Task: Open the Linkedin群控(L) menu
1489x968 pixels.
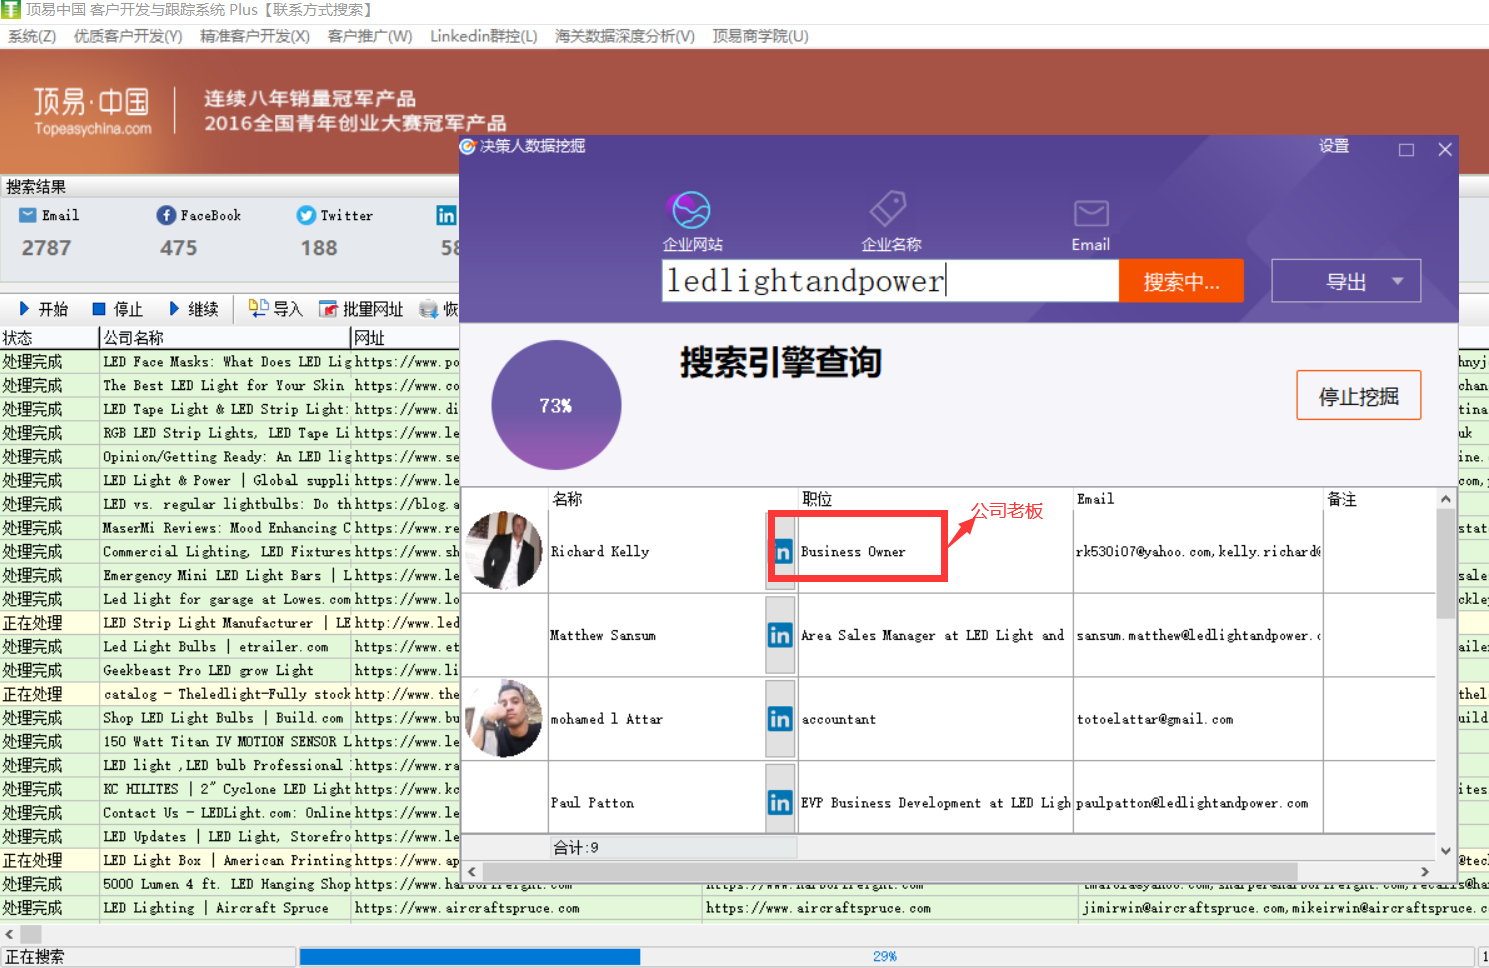Action: click(x=484, y=36)
